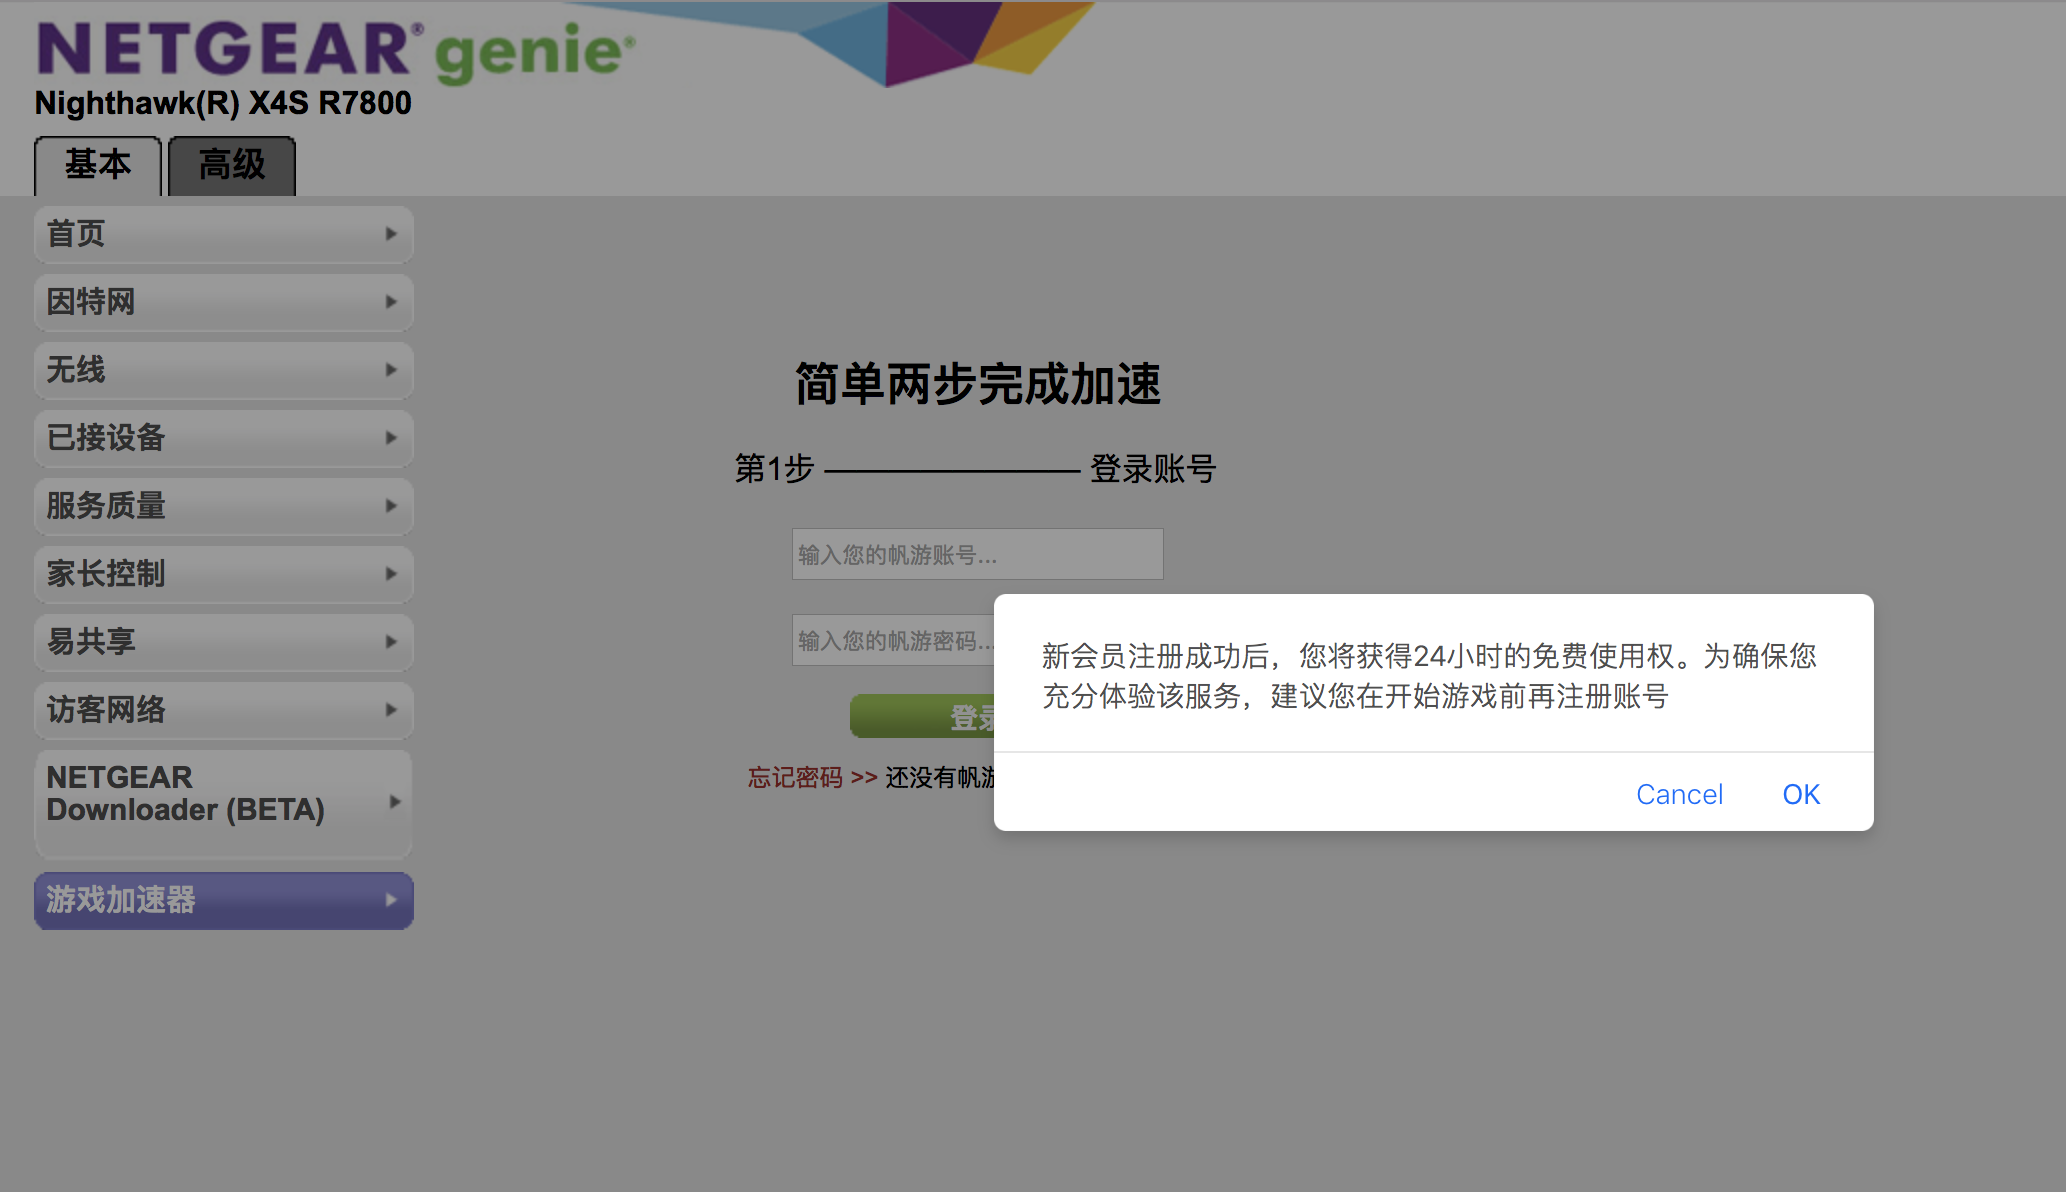
Task: Open the 服务质量 sidebar item
Action: [x=222, y=506]
